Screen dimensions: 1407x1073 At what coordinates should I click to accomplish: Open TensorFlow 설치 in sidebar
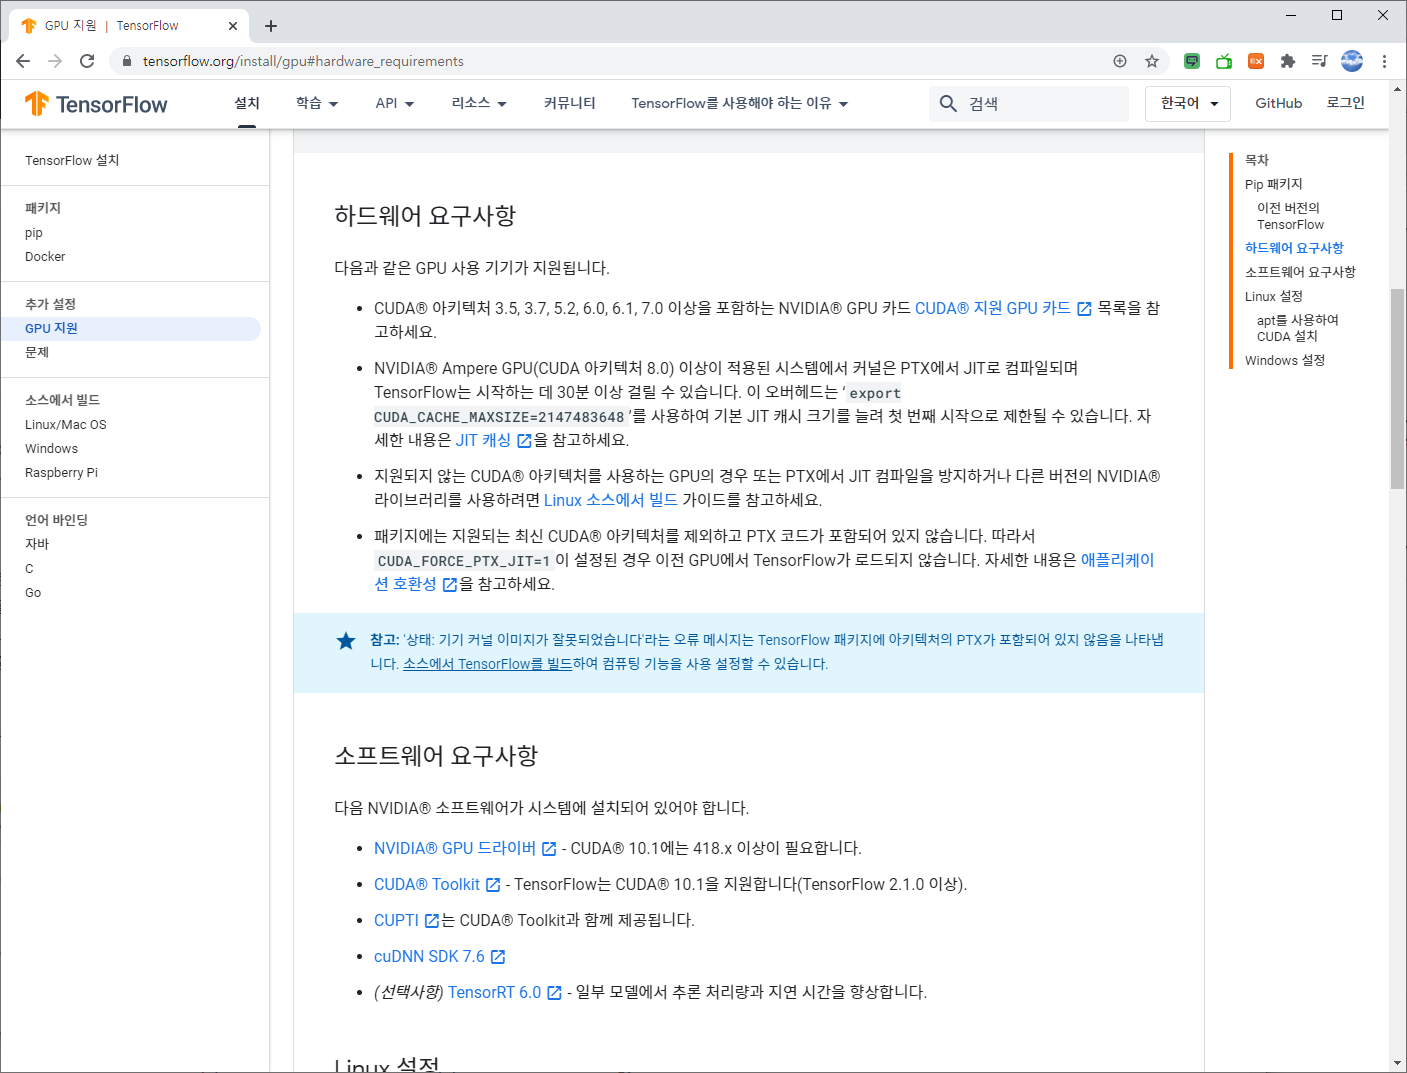pos(72,160)
